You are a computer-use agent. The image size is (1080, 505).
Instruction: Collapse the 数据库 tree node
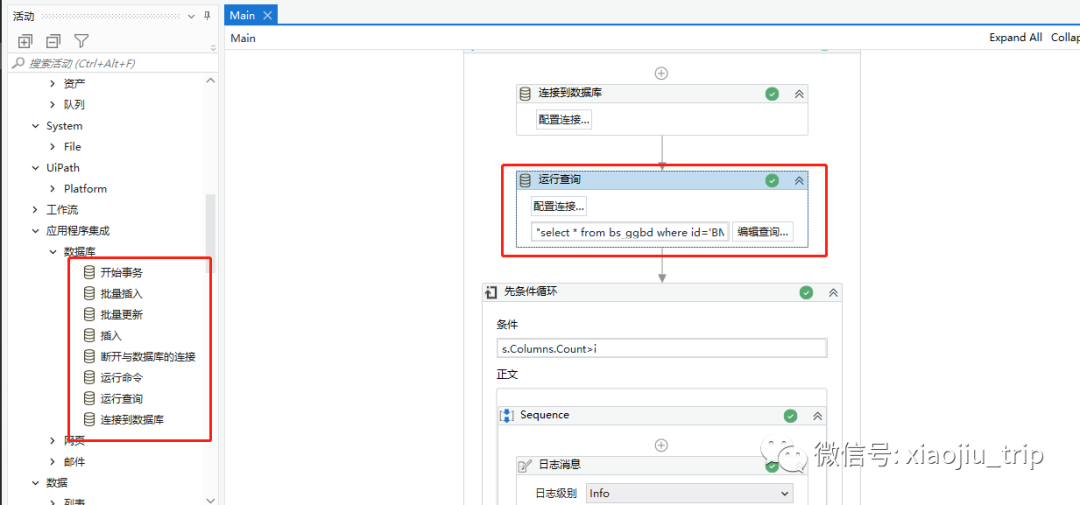(x=53, y=251)
